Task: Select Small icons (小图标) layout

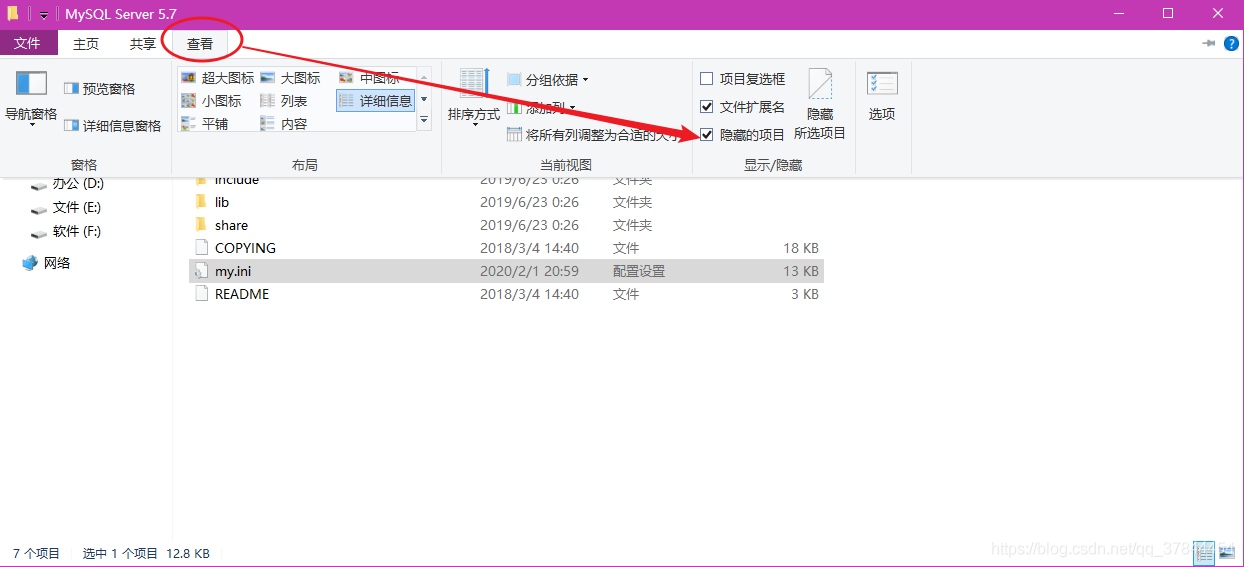Action: tap(211, 101)
